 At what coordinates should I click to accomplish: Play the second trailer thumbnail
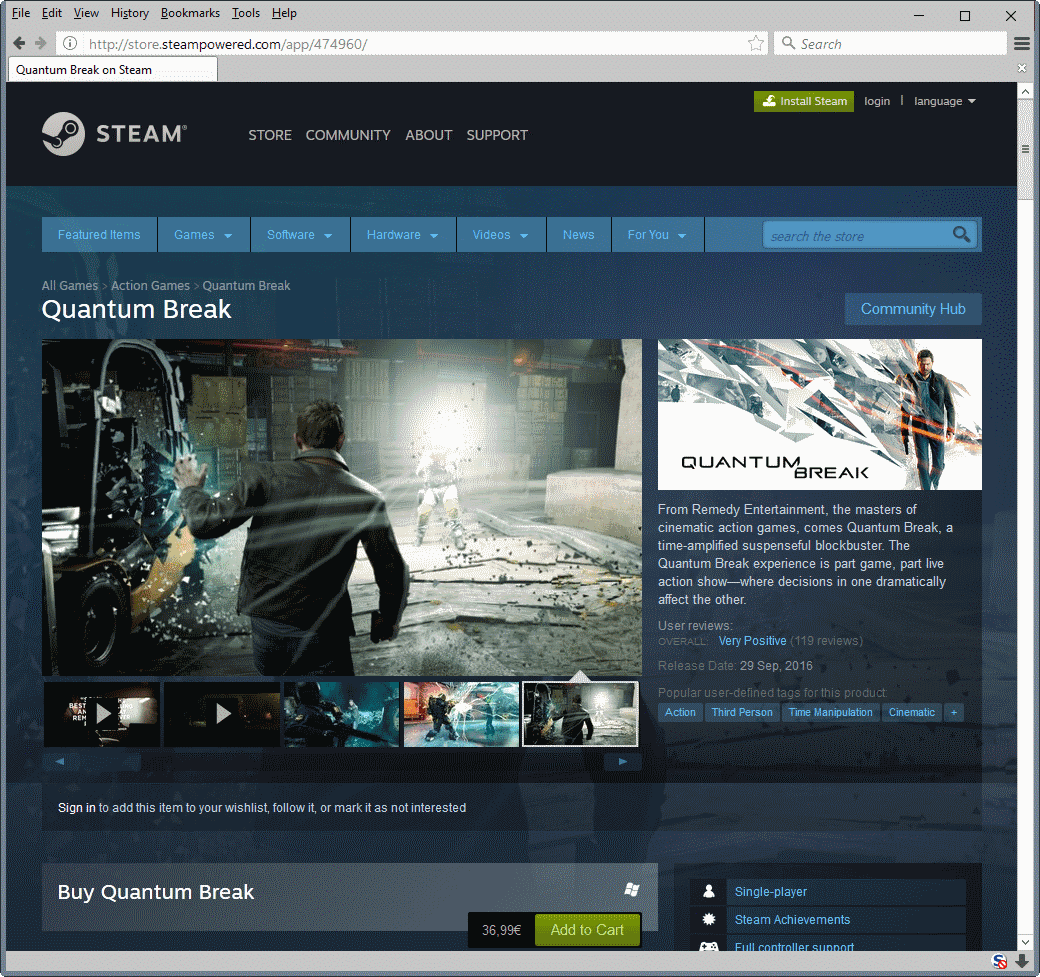222,714
